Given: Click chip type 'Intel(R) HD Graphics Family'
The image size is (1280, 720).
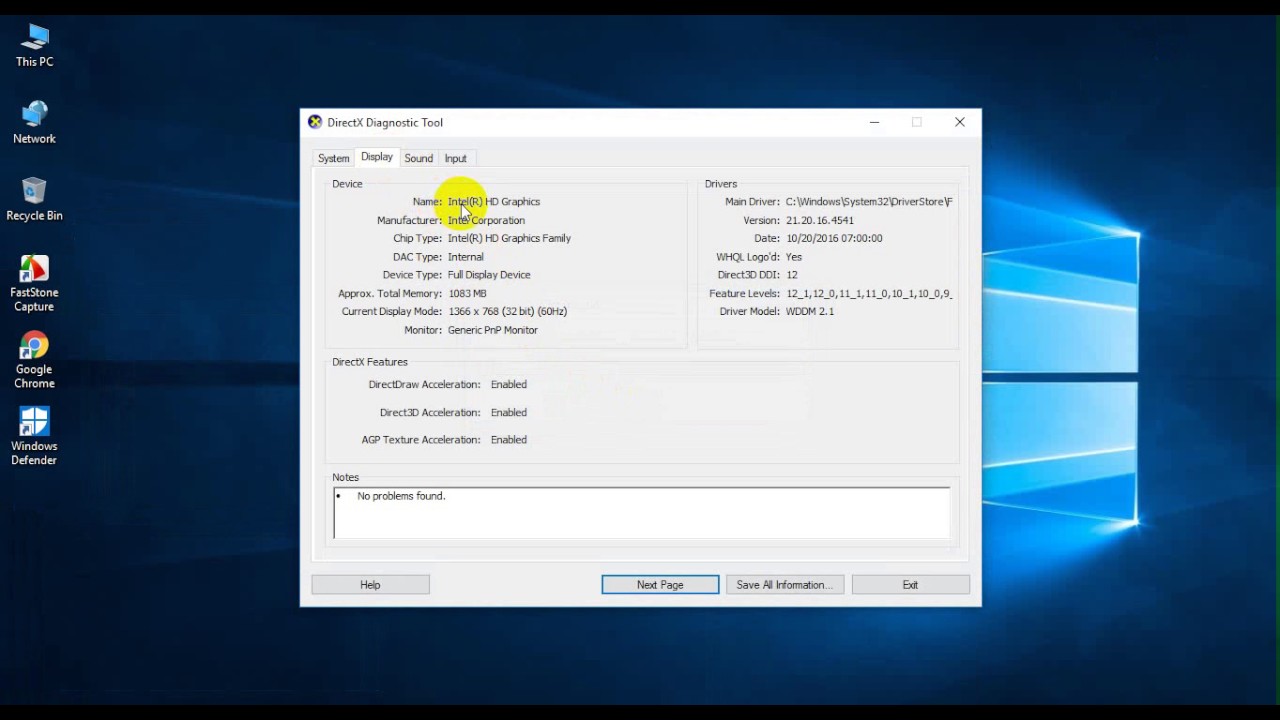Looking at the screenshot, I should click(x=509, y=238).
